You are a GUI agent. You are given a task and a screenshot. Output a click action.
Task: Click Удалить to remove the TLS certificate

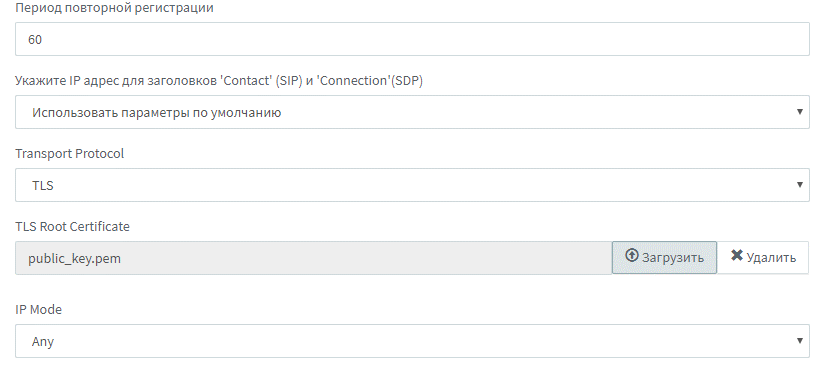click(x=763, y=257)
